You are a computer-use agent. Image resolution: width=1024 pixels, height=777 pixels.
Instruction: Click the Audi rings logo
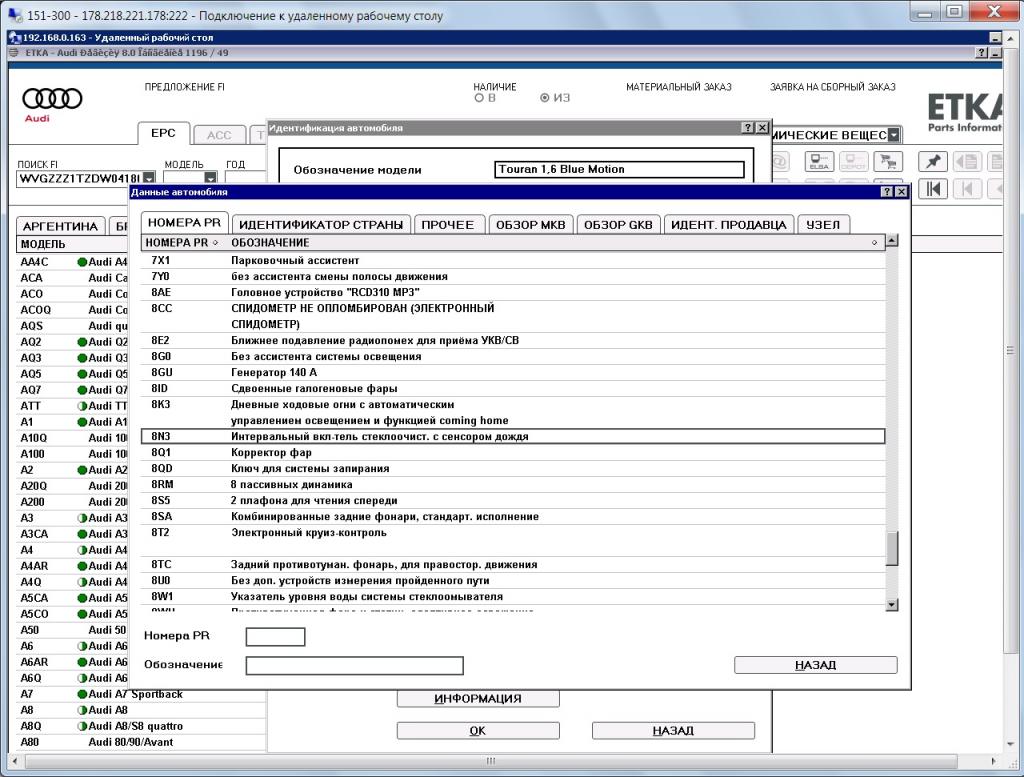pos(52,99)
